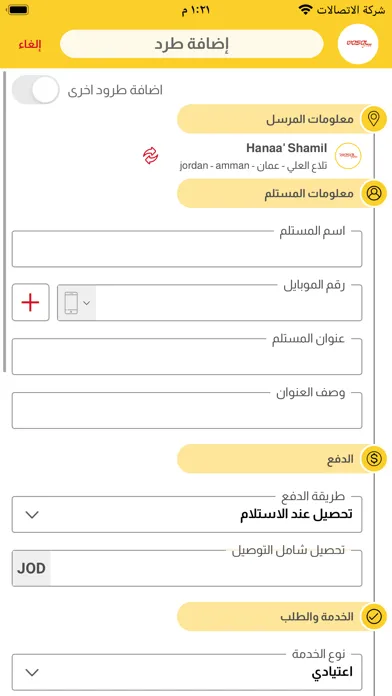392x696 pixels.
Task: Tap the الغاء cancel button
Action: pos(30,45)
